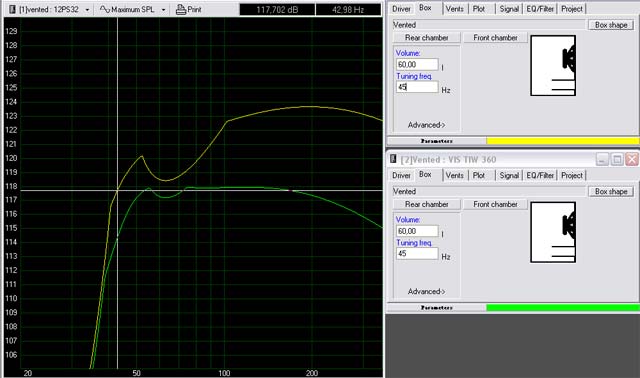
Task: Expand Advanced options in upper panel
Action: click(427, 125)
